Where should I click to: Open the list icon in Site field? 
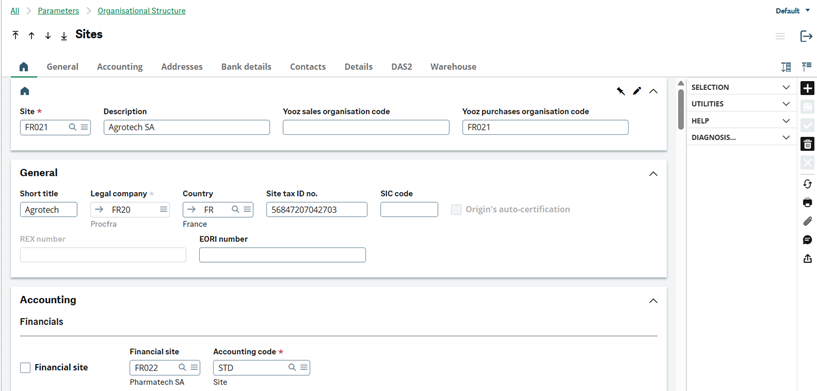click(x=84, y=127)
